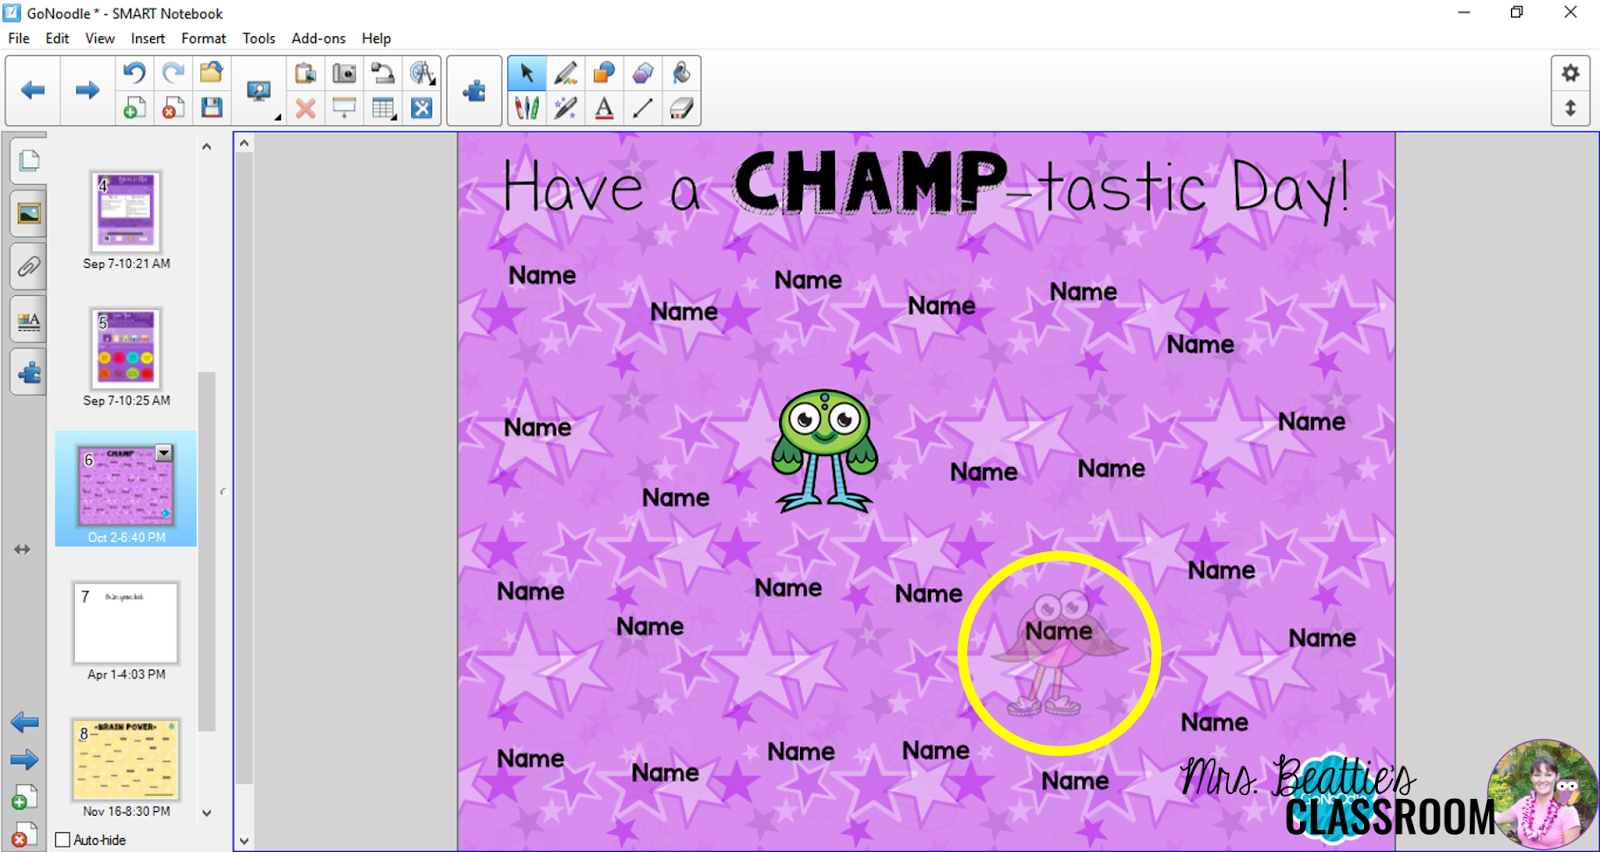Open the Format menu
Screen dimensions: 1600x852
tap(203, 38)
